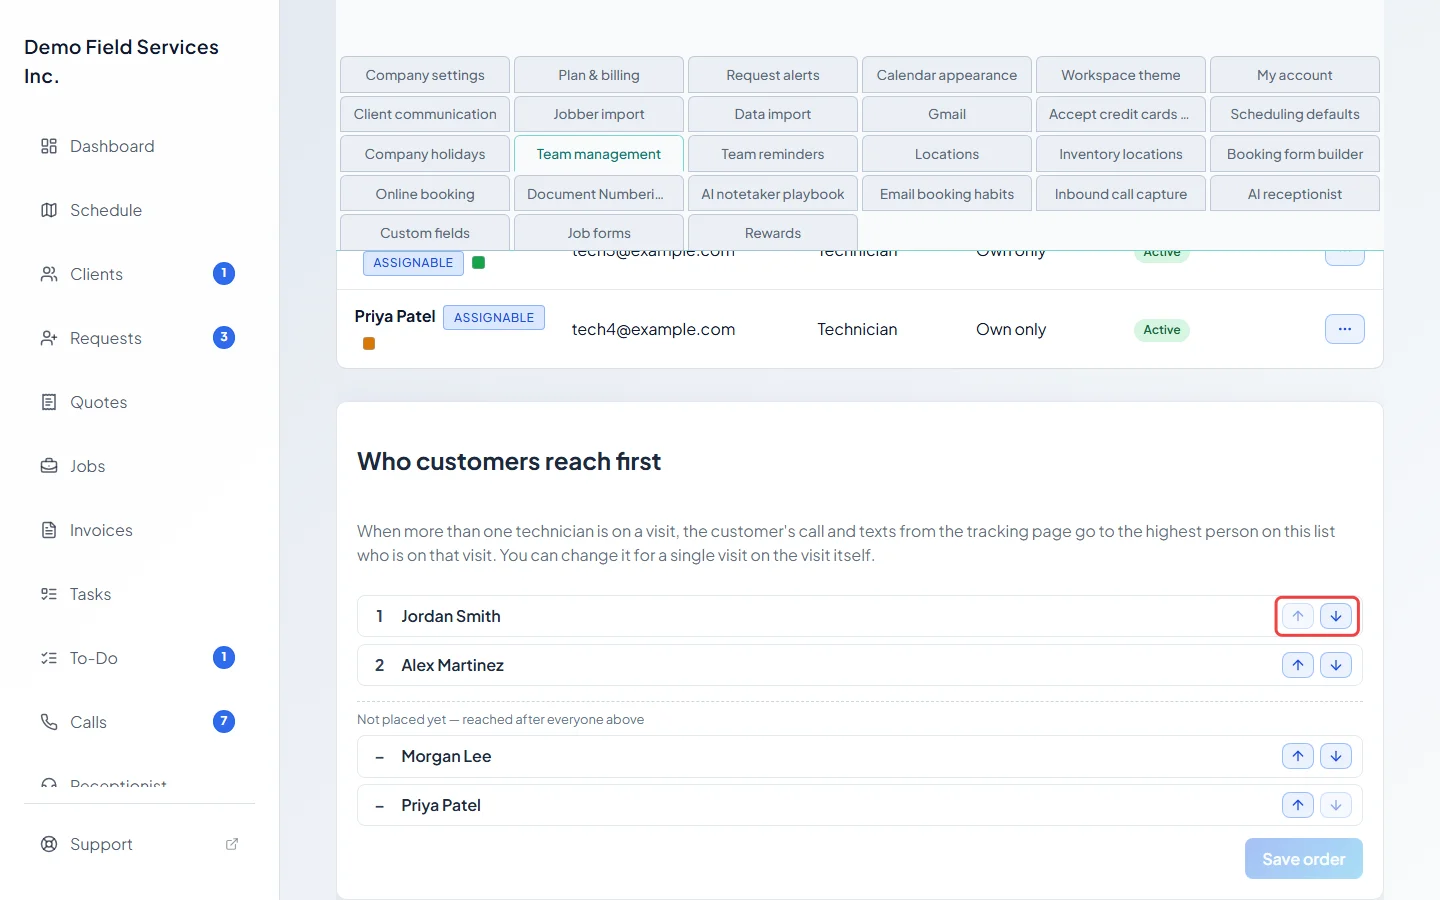Click the Requests badge showing 3

coord(224,338)
